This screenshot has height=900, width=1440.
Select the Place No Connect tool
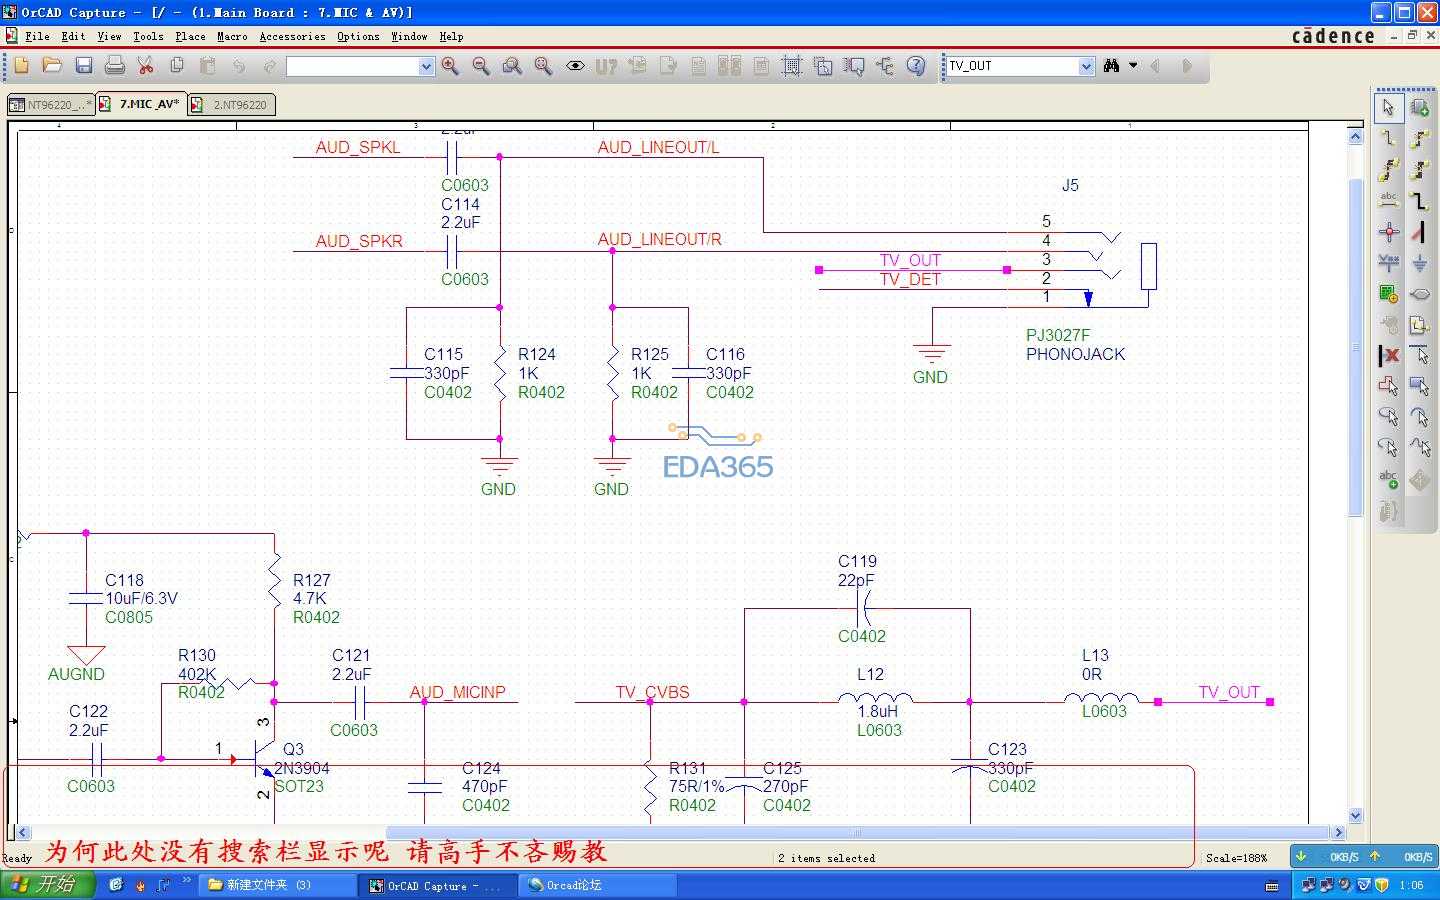(x=1388, y=356)
